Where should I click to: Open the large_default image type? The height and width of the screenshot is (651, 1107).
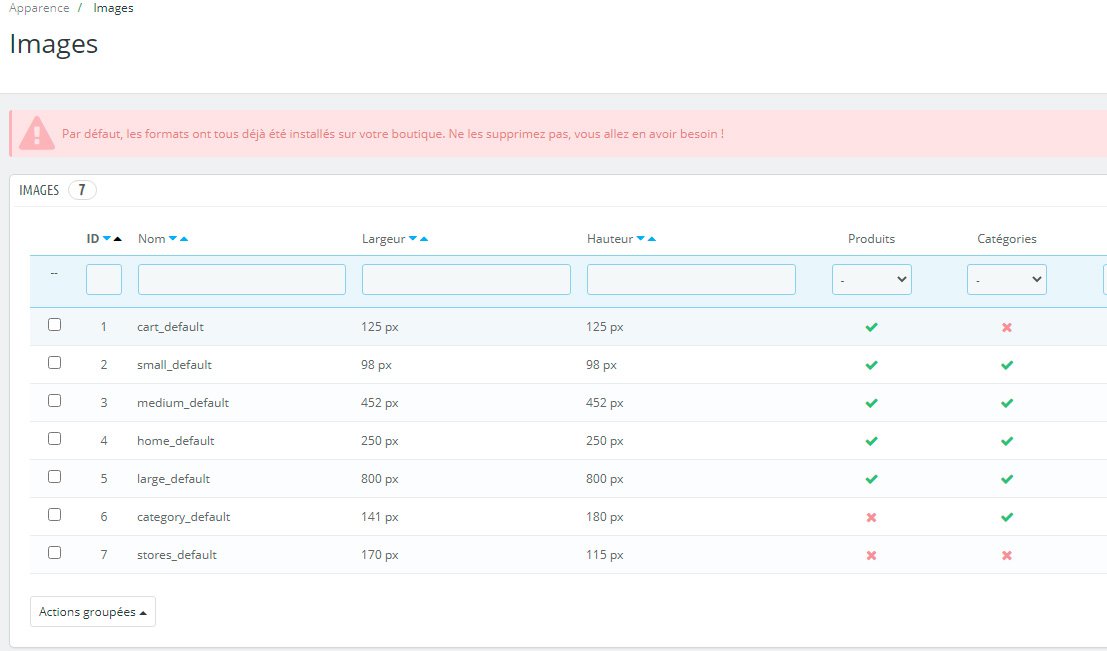click(x=174, y=479)
